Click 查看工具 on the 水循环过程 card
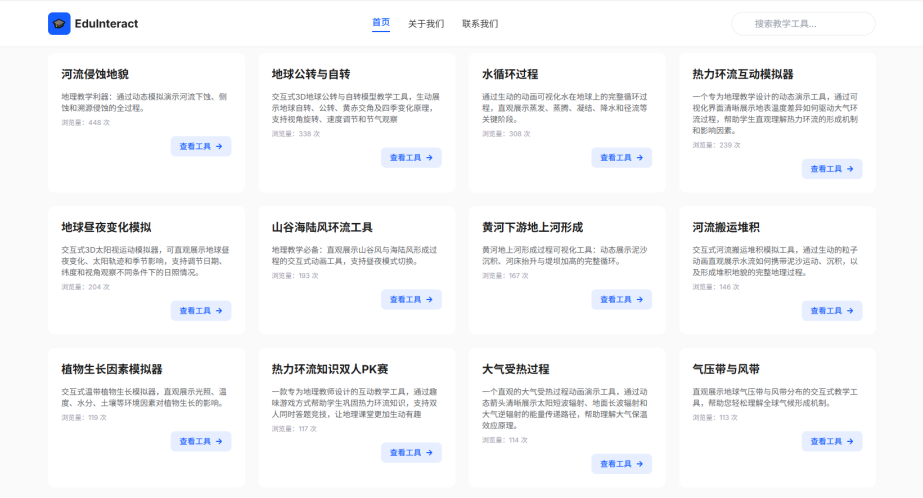The image size is (923, 498). click(x=622, y=157)
